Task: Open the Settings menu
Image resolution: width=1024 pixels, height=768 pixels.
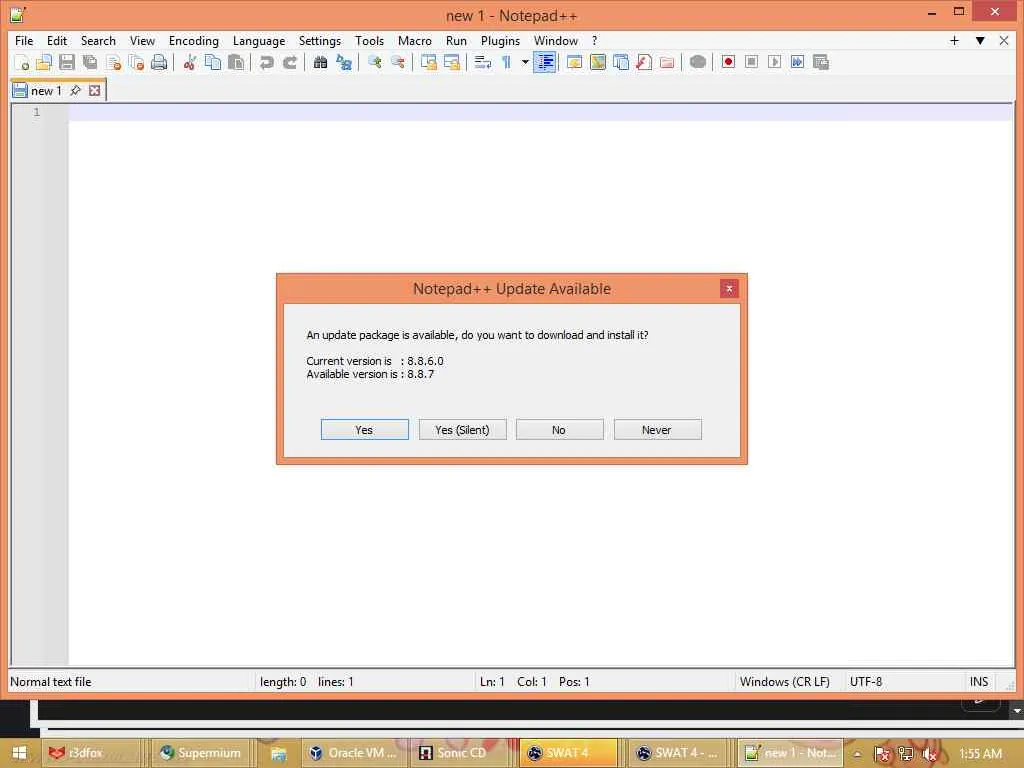Action: click(319, 40)
